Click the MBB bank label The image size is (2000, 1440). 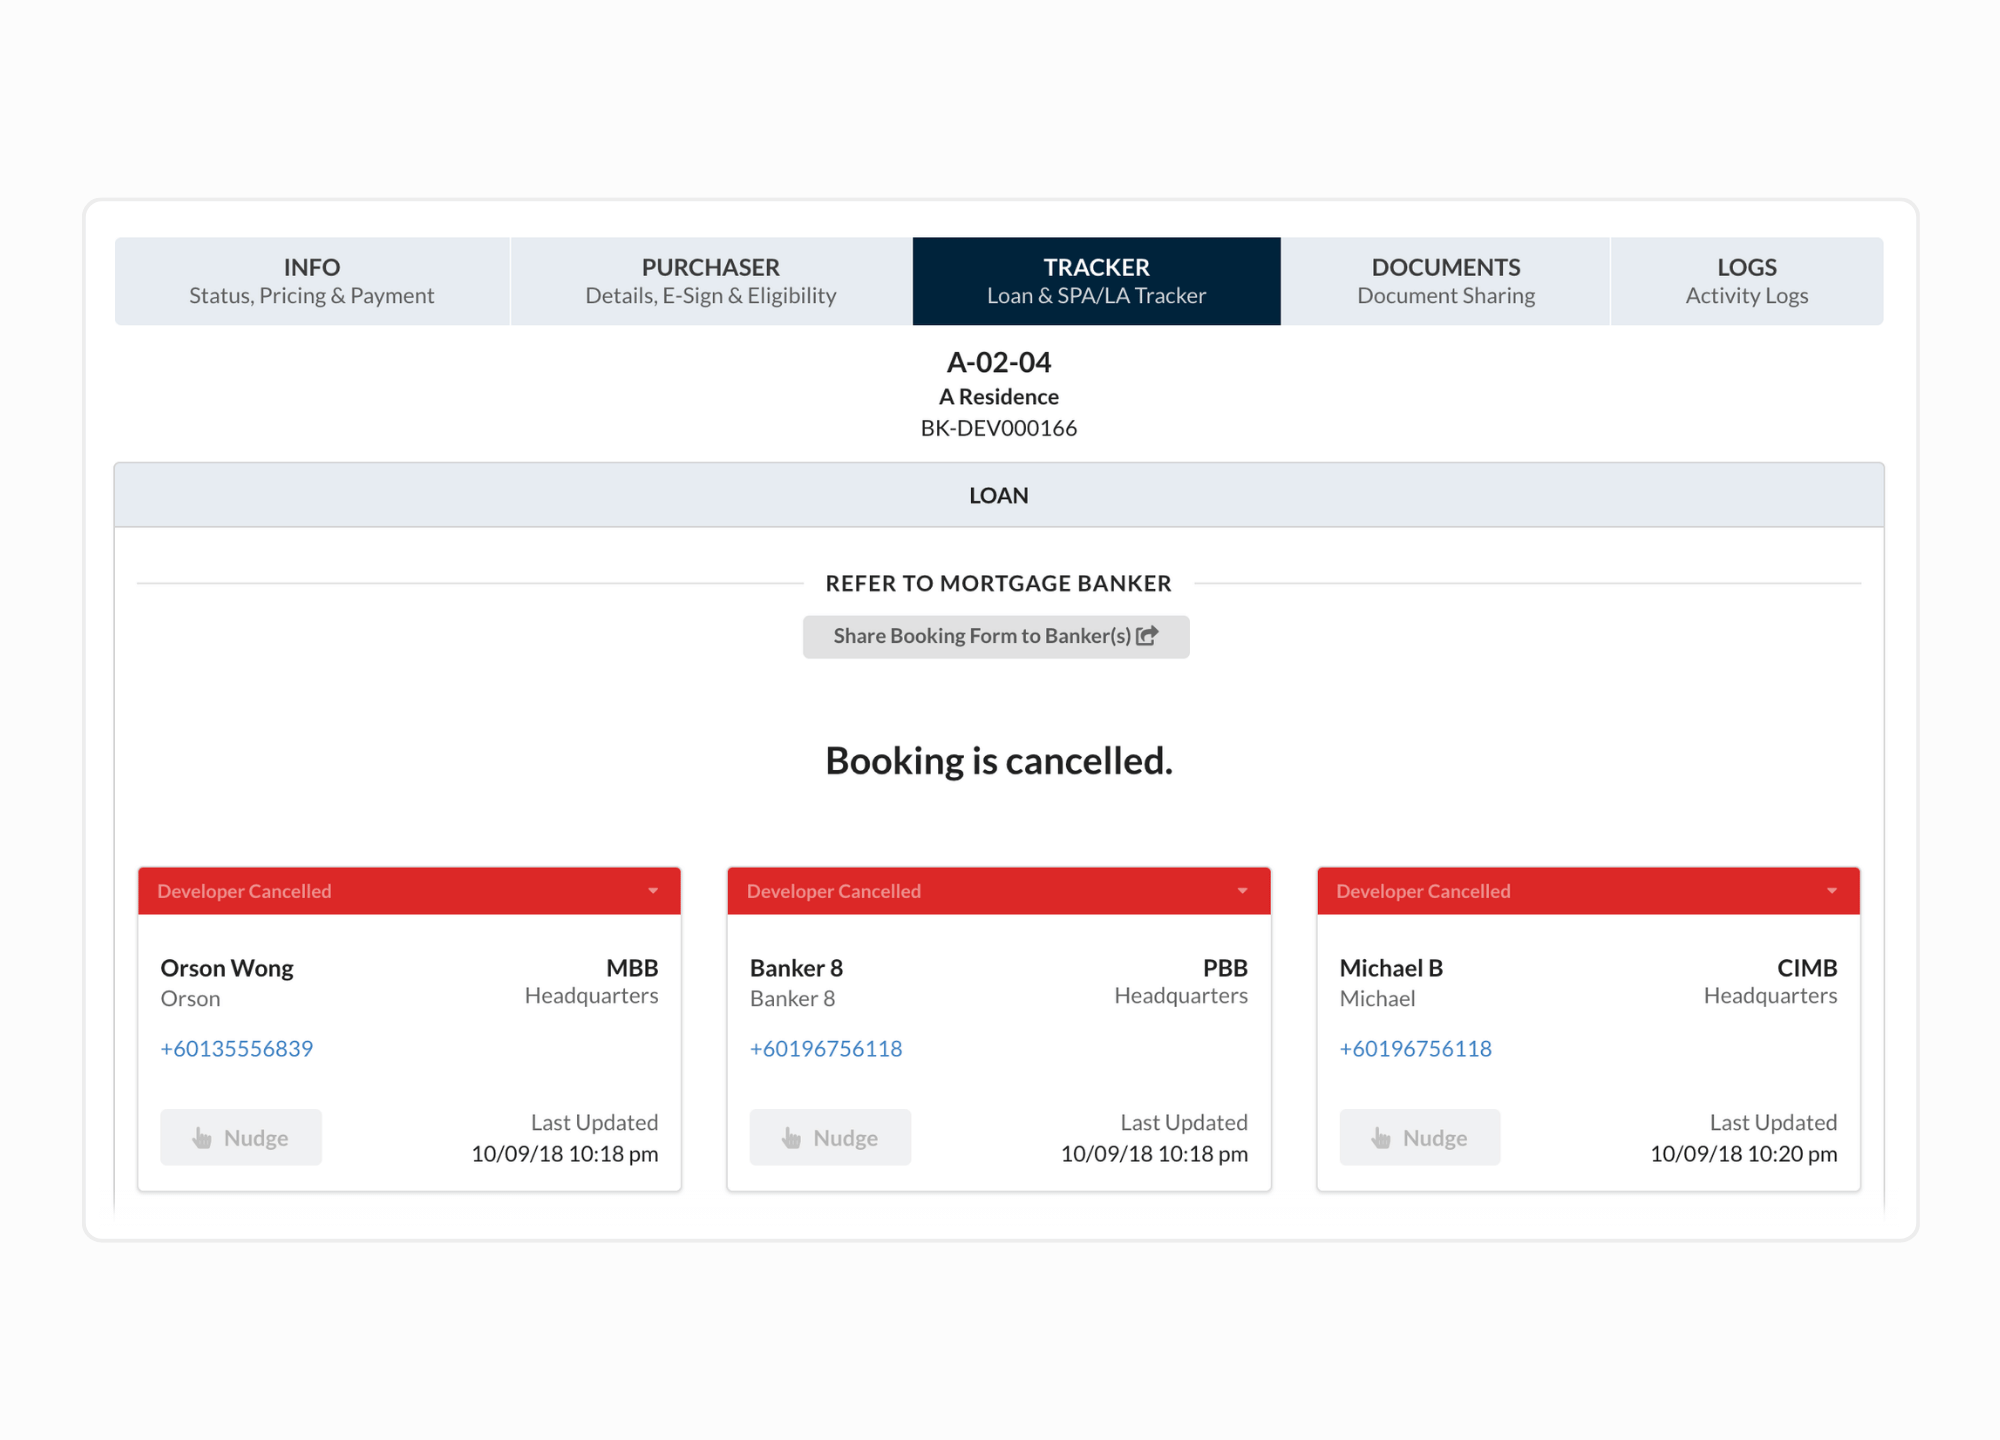(632, 968)
